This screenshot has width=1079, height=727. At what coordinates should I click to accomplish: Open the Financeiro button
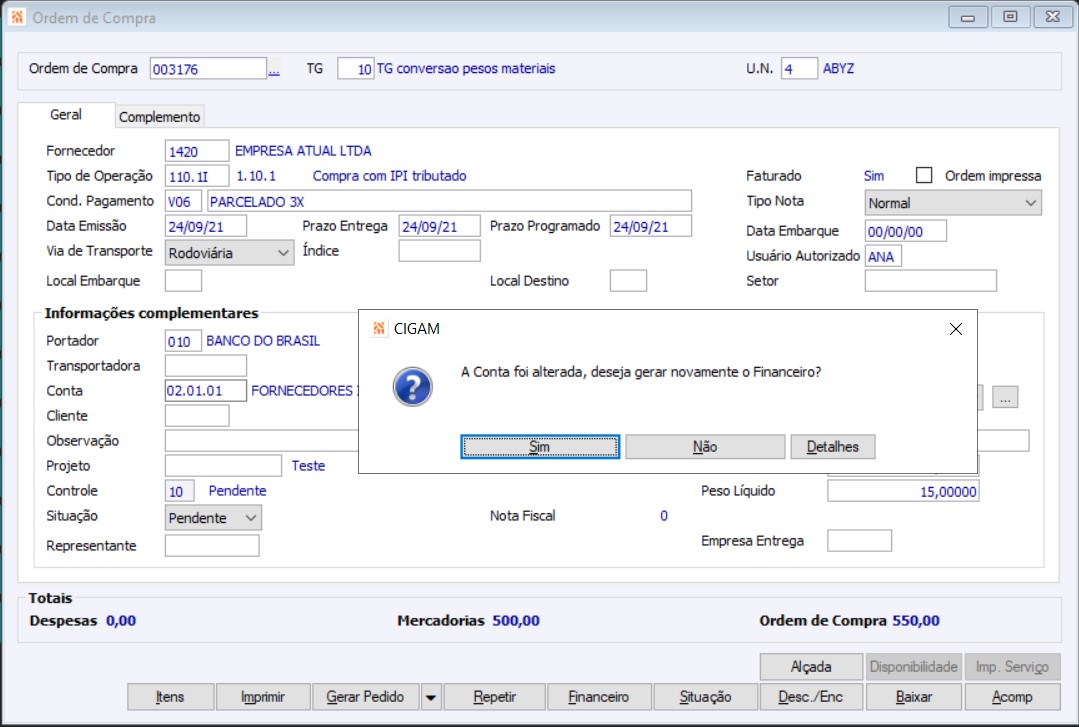[x=599, y=697]
